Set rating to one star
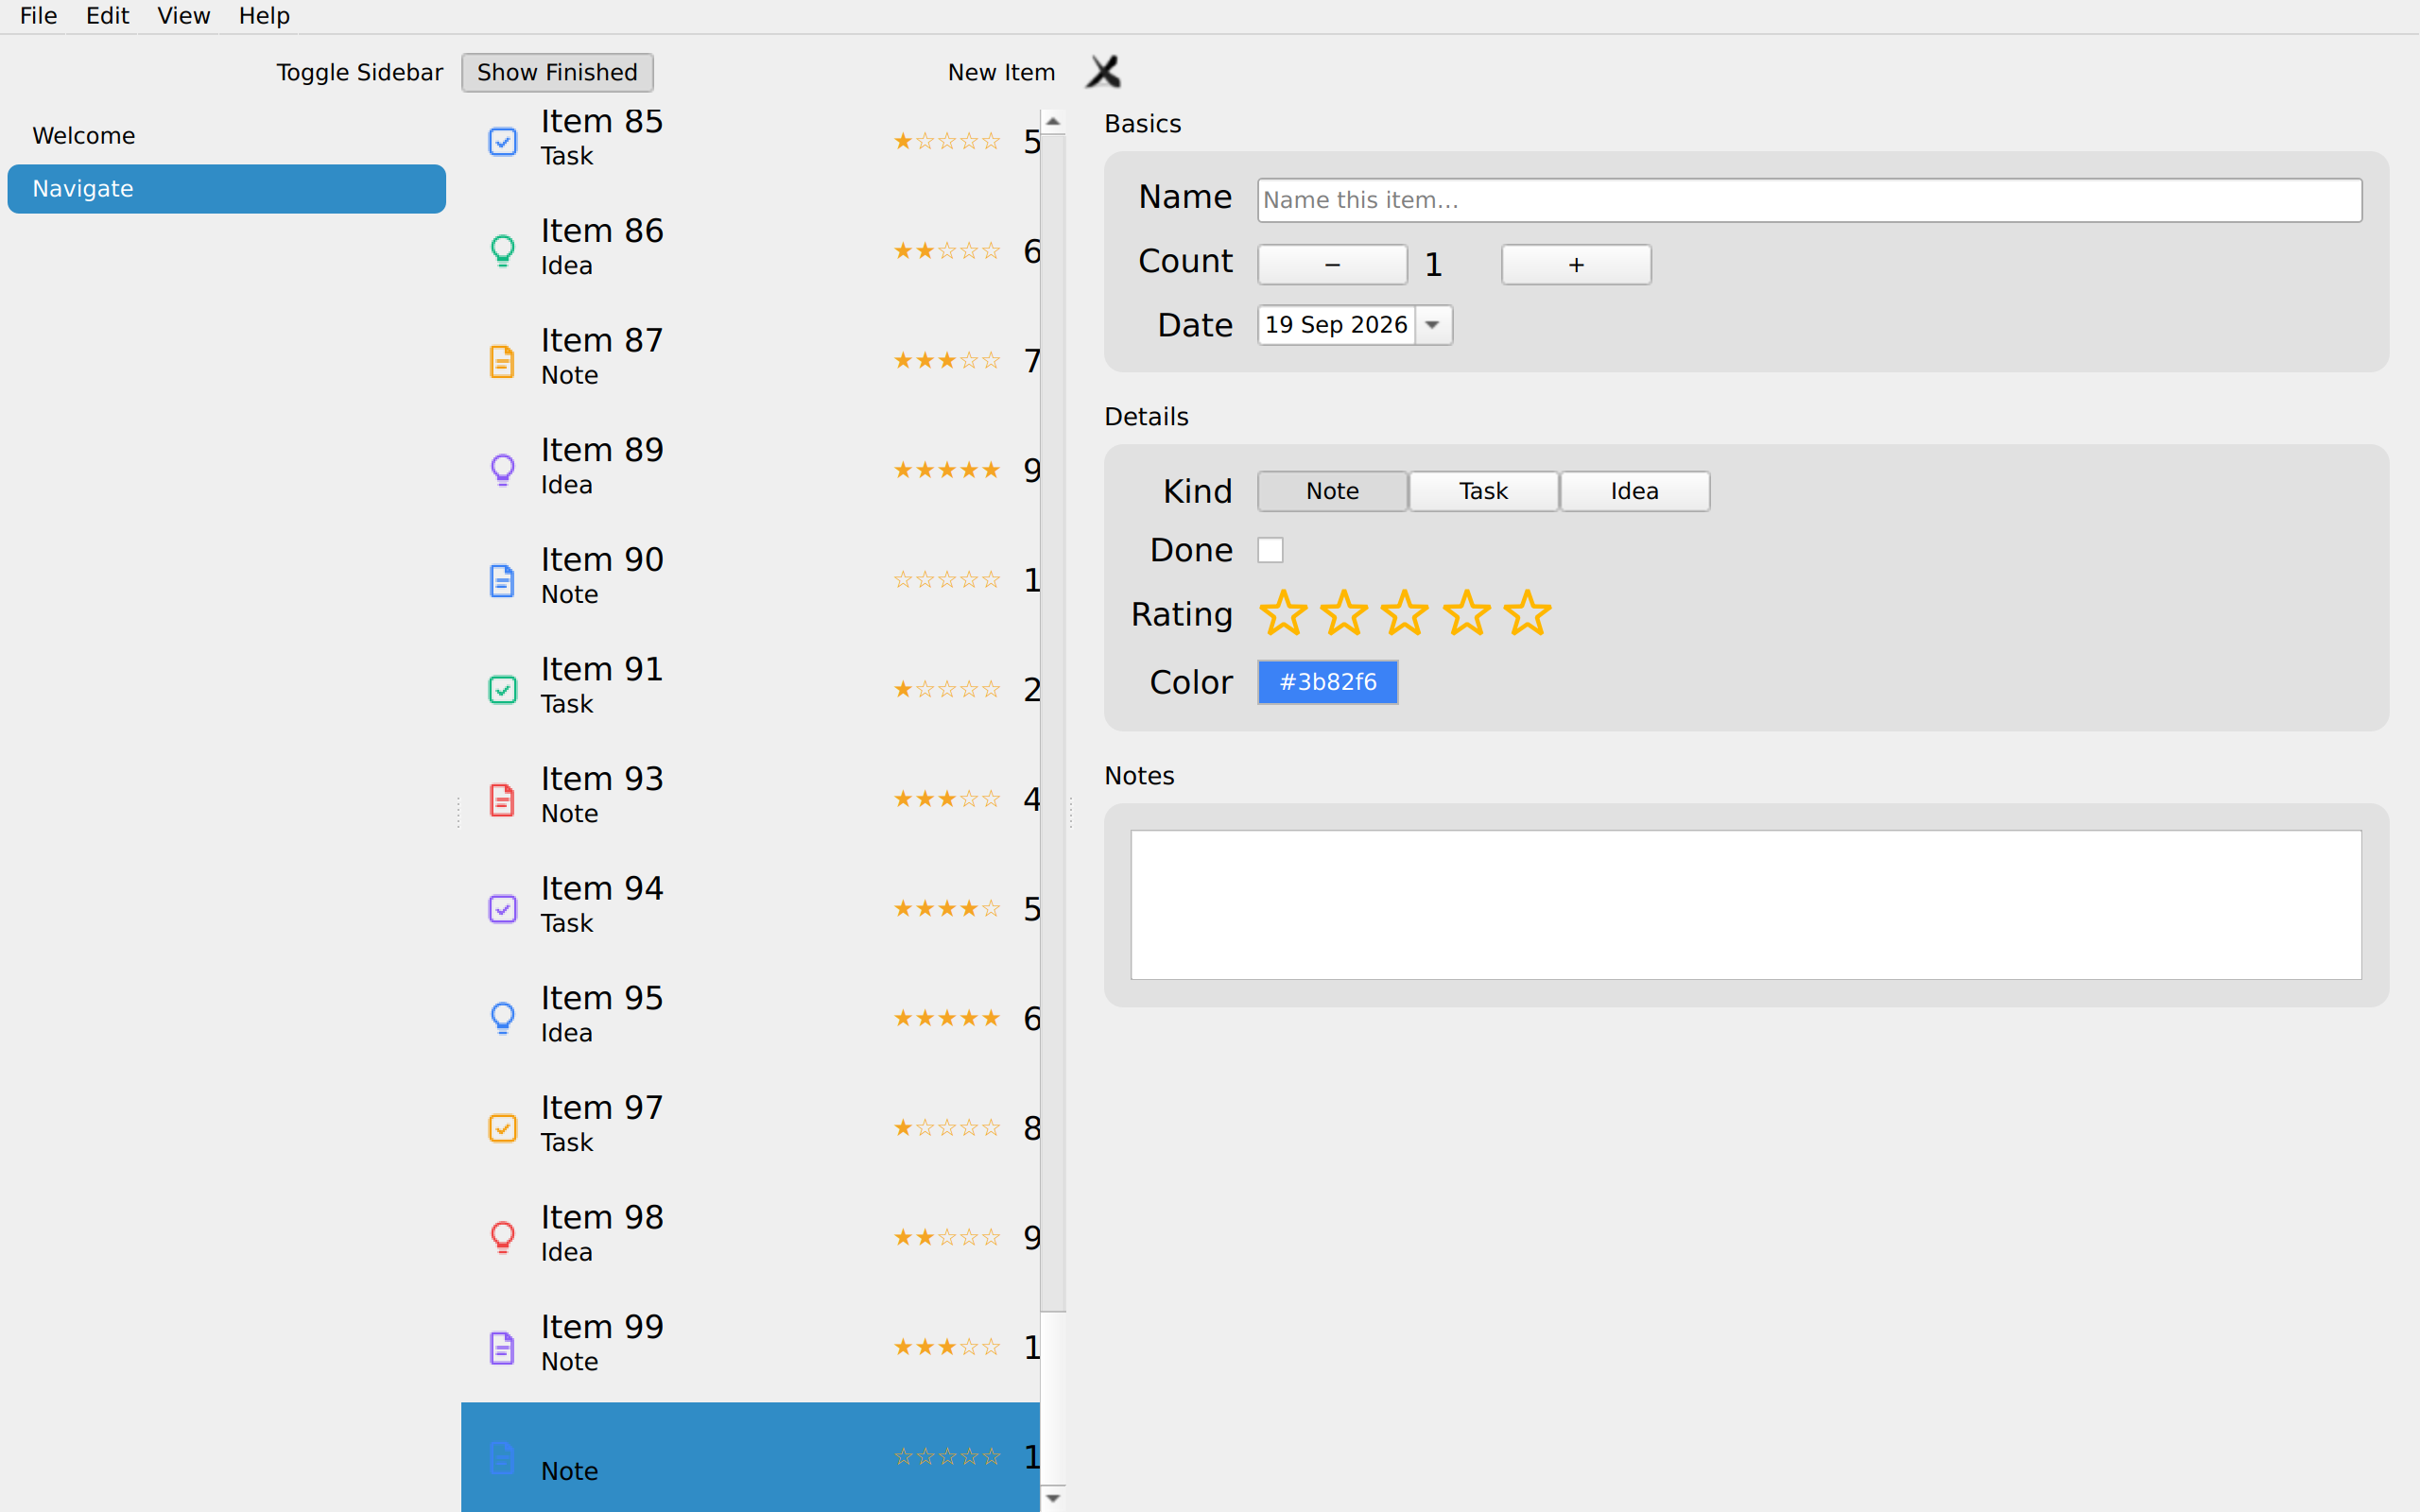 point(1283,613)
